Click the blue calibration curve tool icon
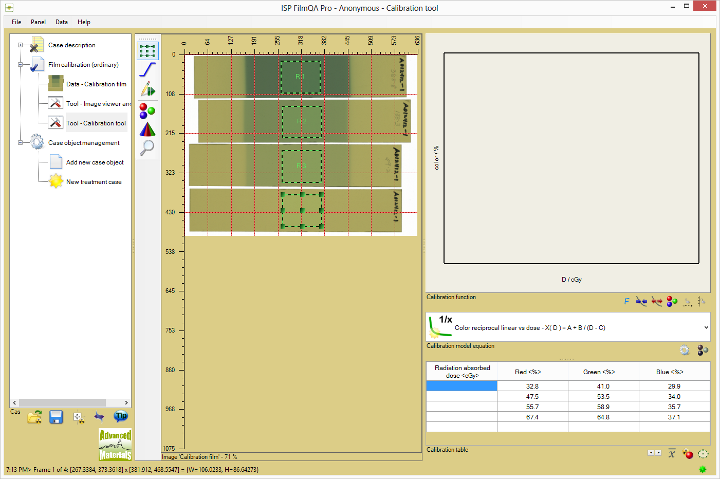720x490 pixels. [147, 70]
